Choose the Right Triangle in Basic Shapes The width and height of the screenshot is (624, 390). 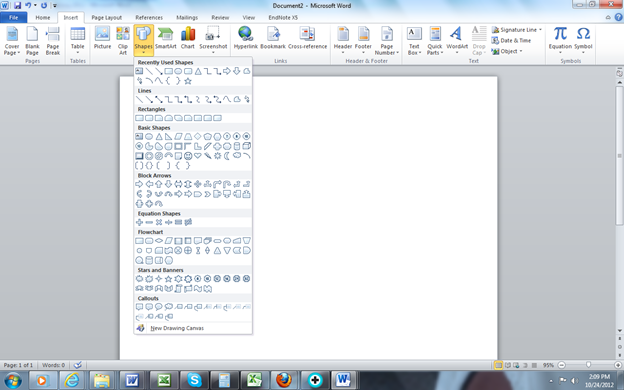[168, 136]
